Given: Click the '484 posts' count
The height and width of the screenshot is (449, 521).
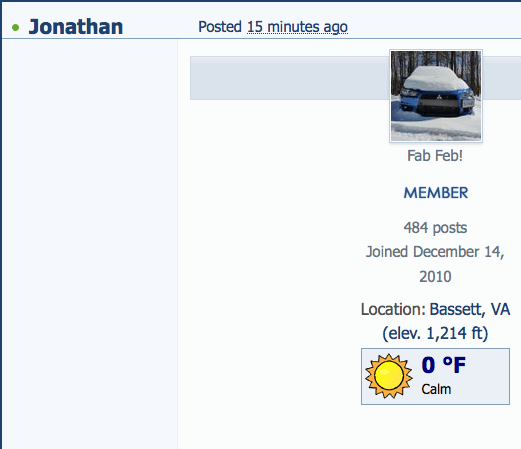Looking at the screenshot, I should pos(435,228).
